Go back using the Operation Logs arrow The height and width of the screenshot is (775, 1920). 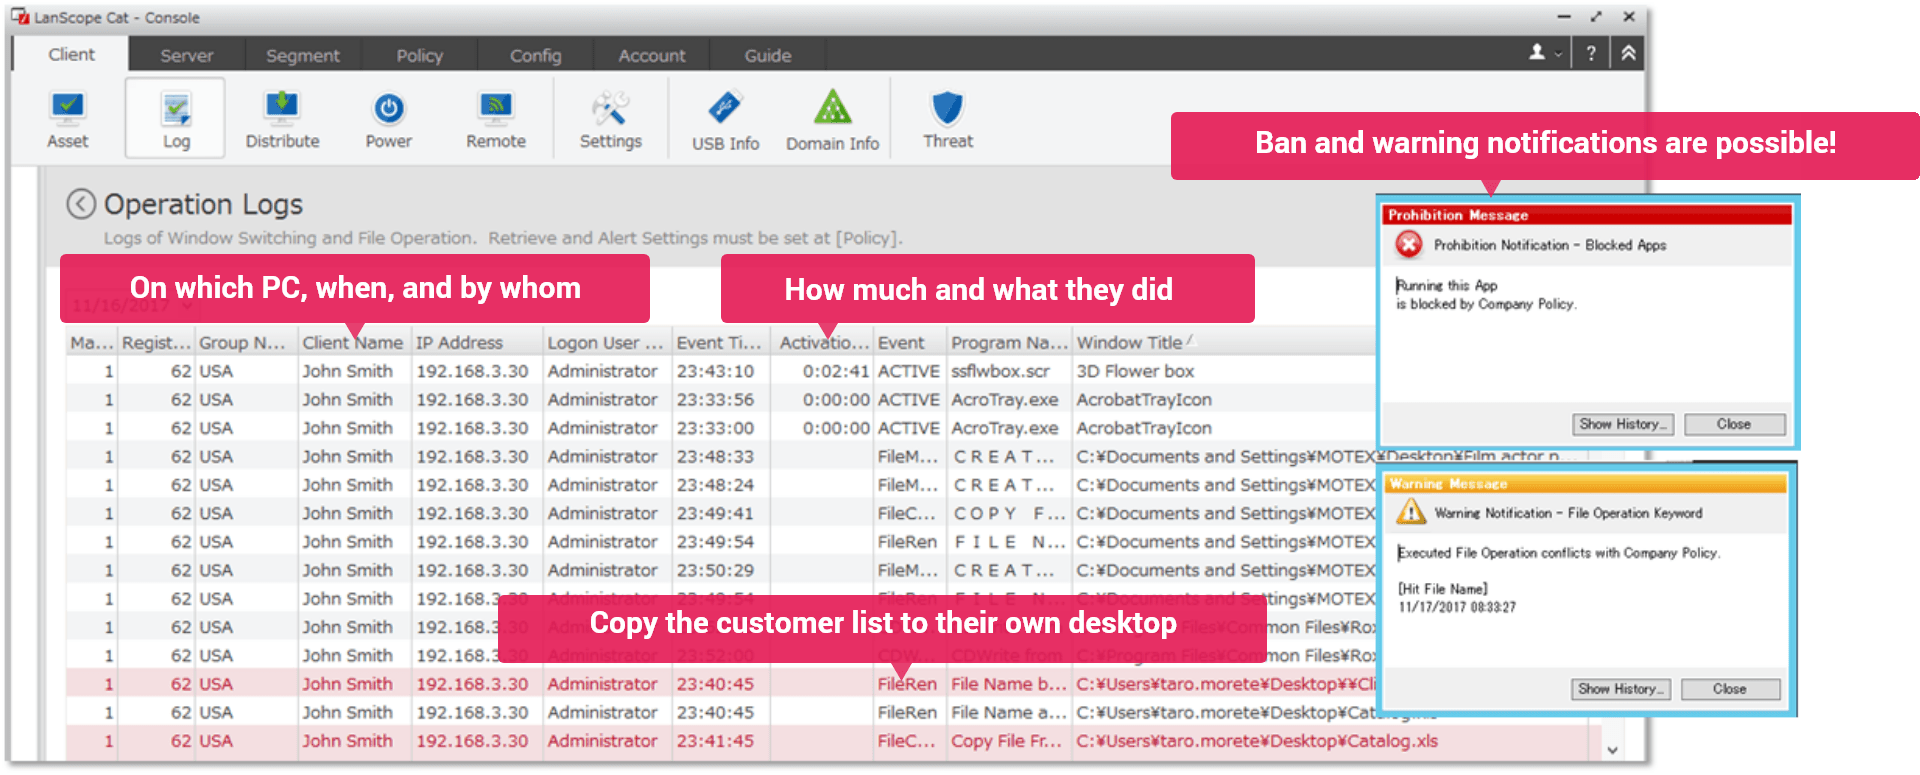[81, 204]
